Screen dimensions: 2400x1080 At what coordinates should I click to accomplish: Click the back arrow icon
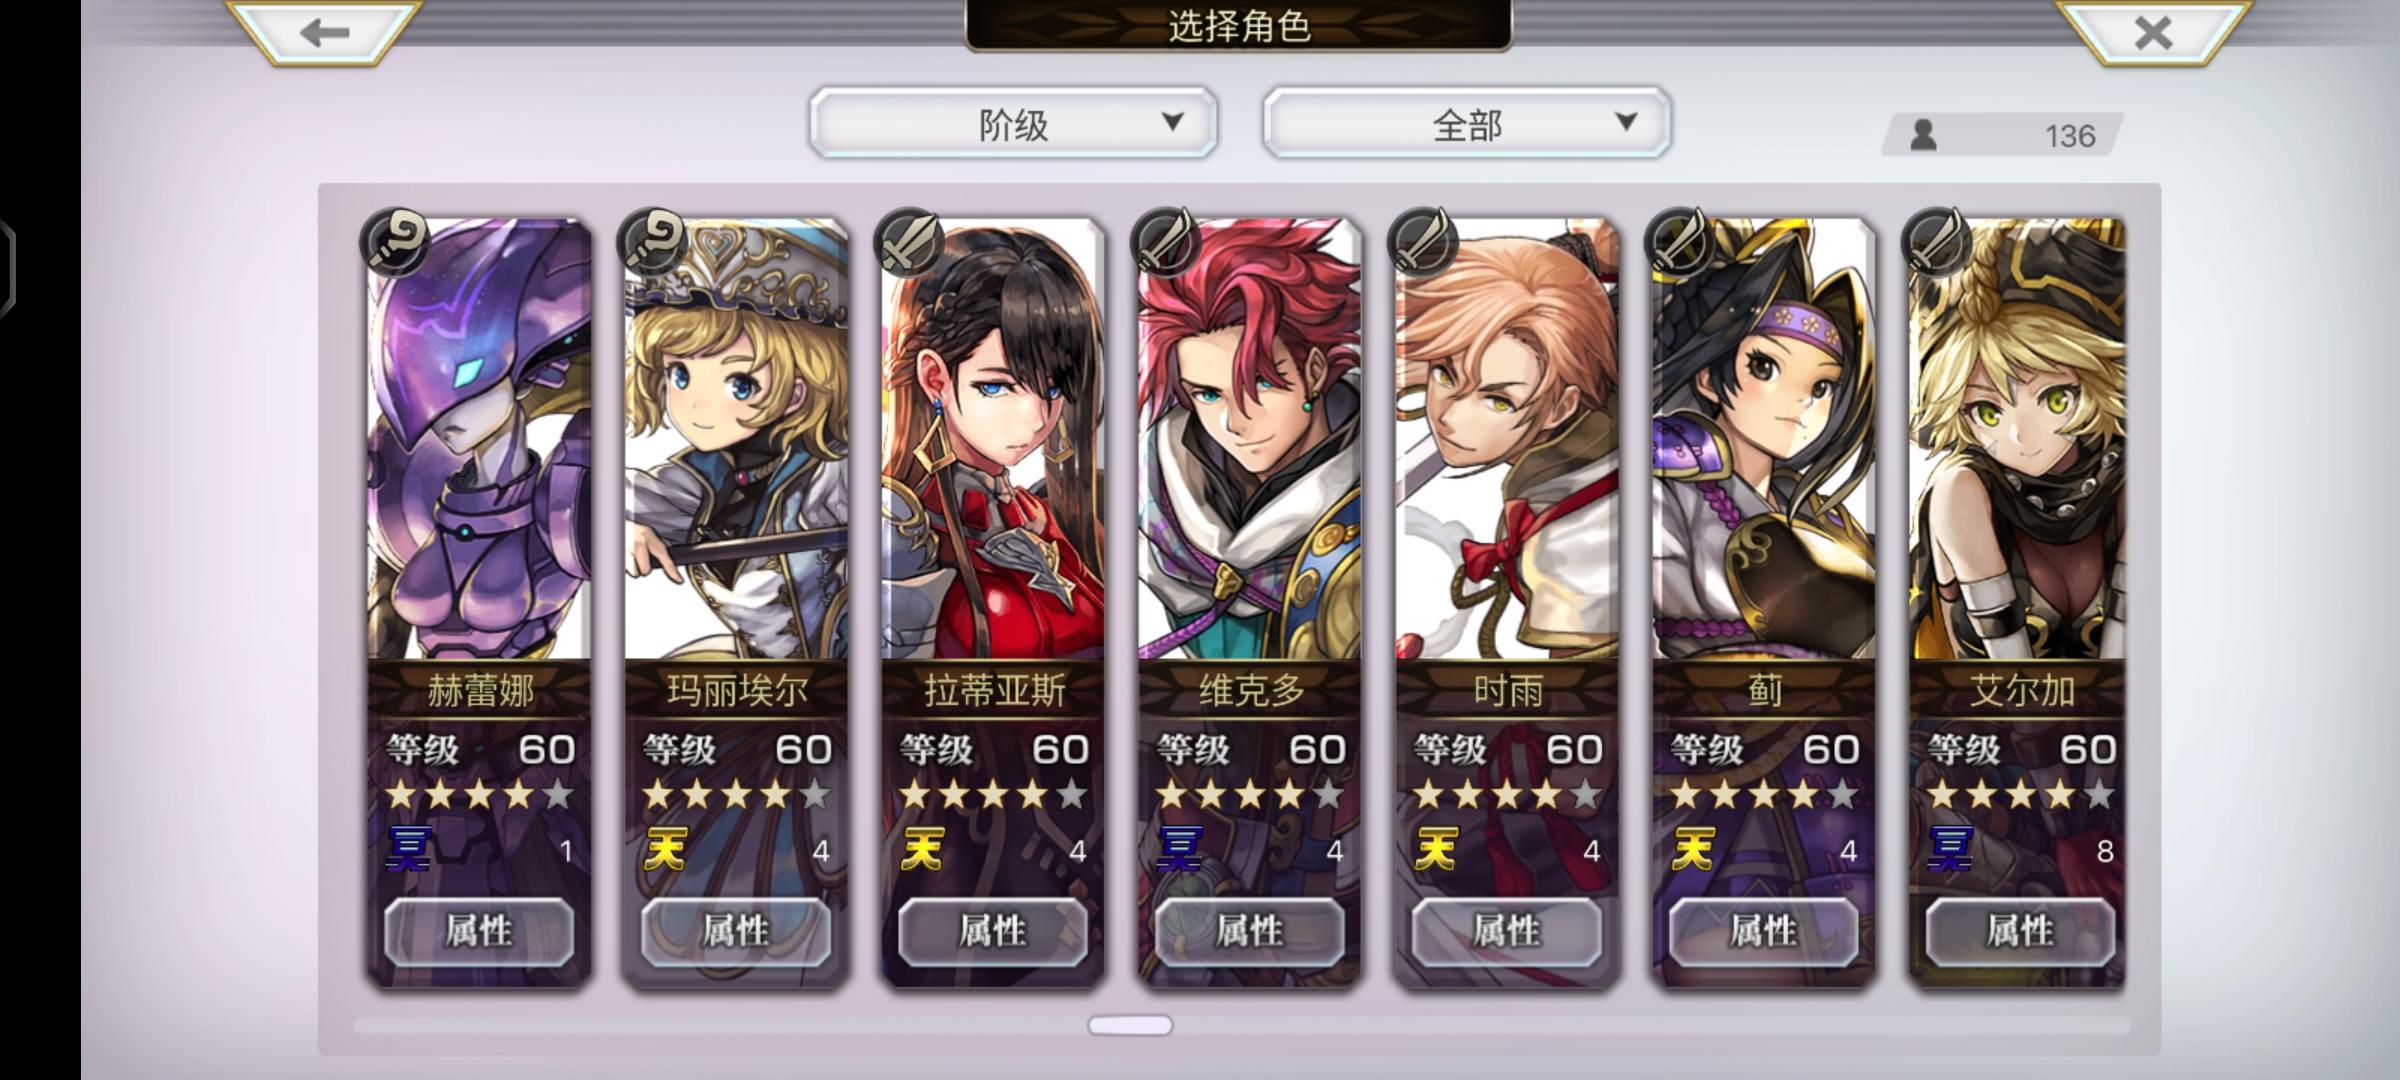pyautogui.click(x=325, y=33)
